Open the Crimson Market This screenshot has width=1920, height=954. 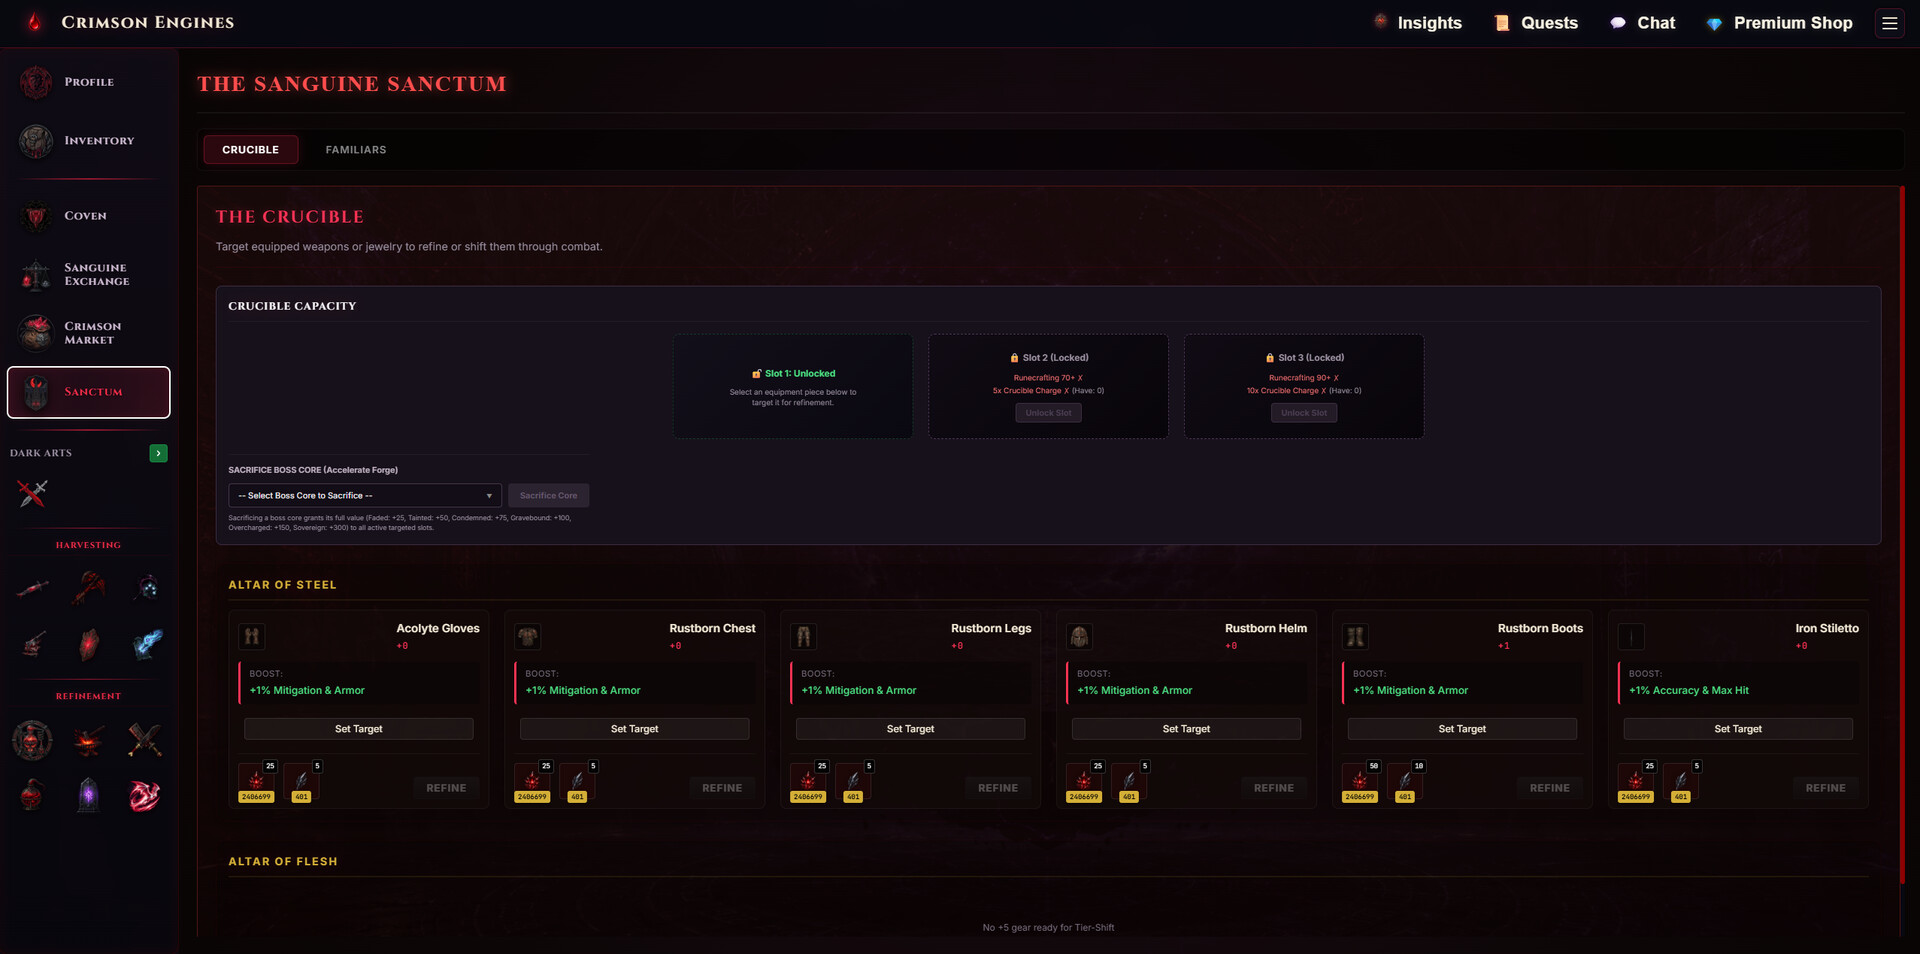point(88,333)
